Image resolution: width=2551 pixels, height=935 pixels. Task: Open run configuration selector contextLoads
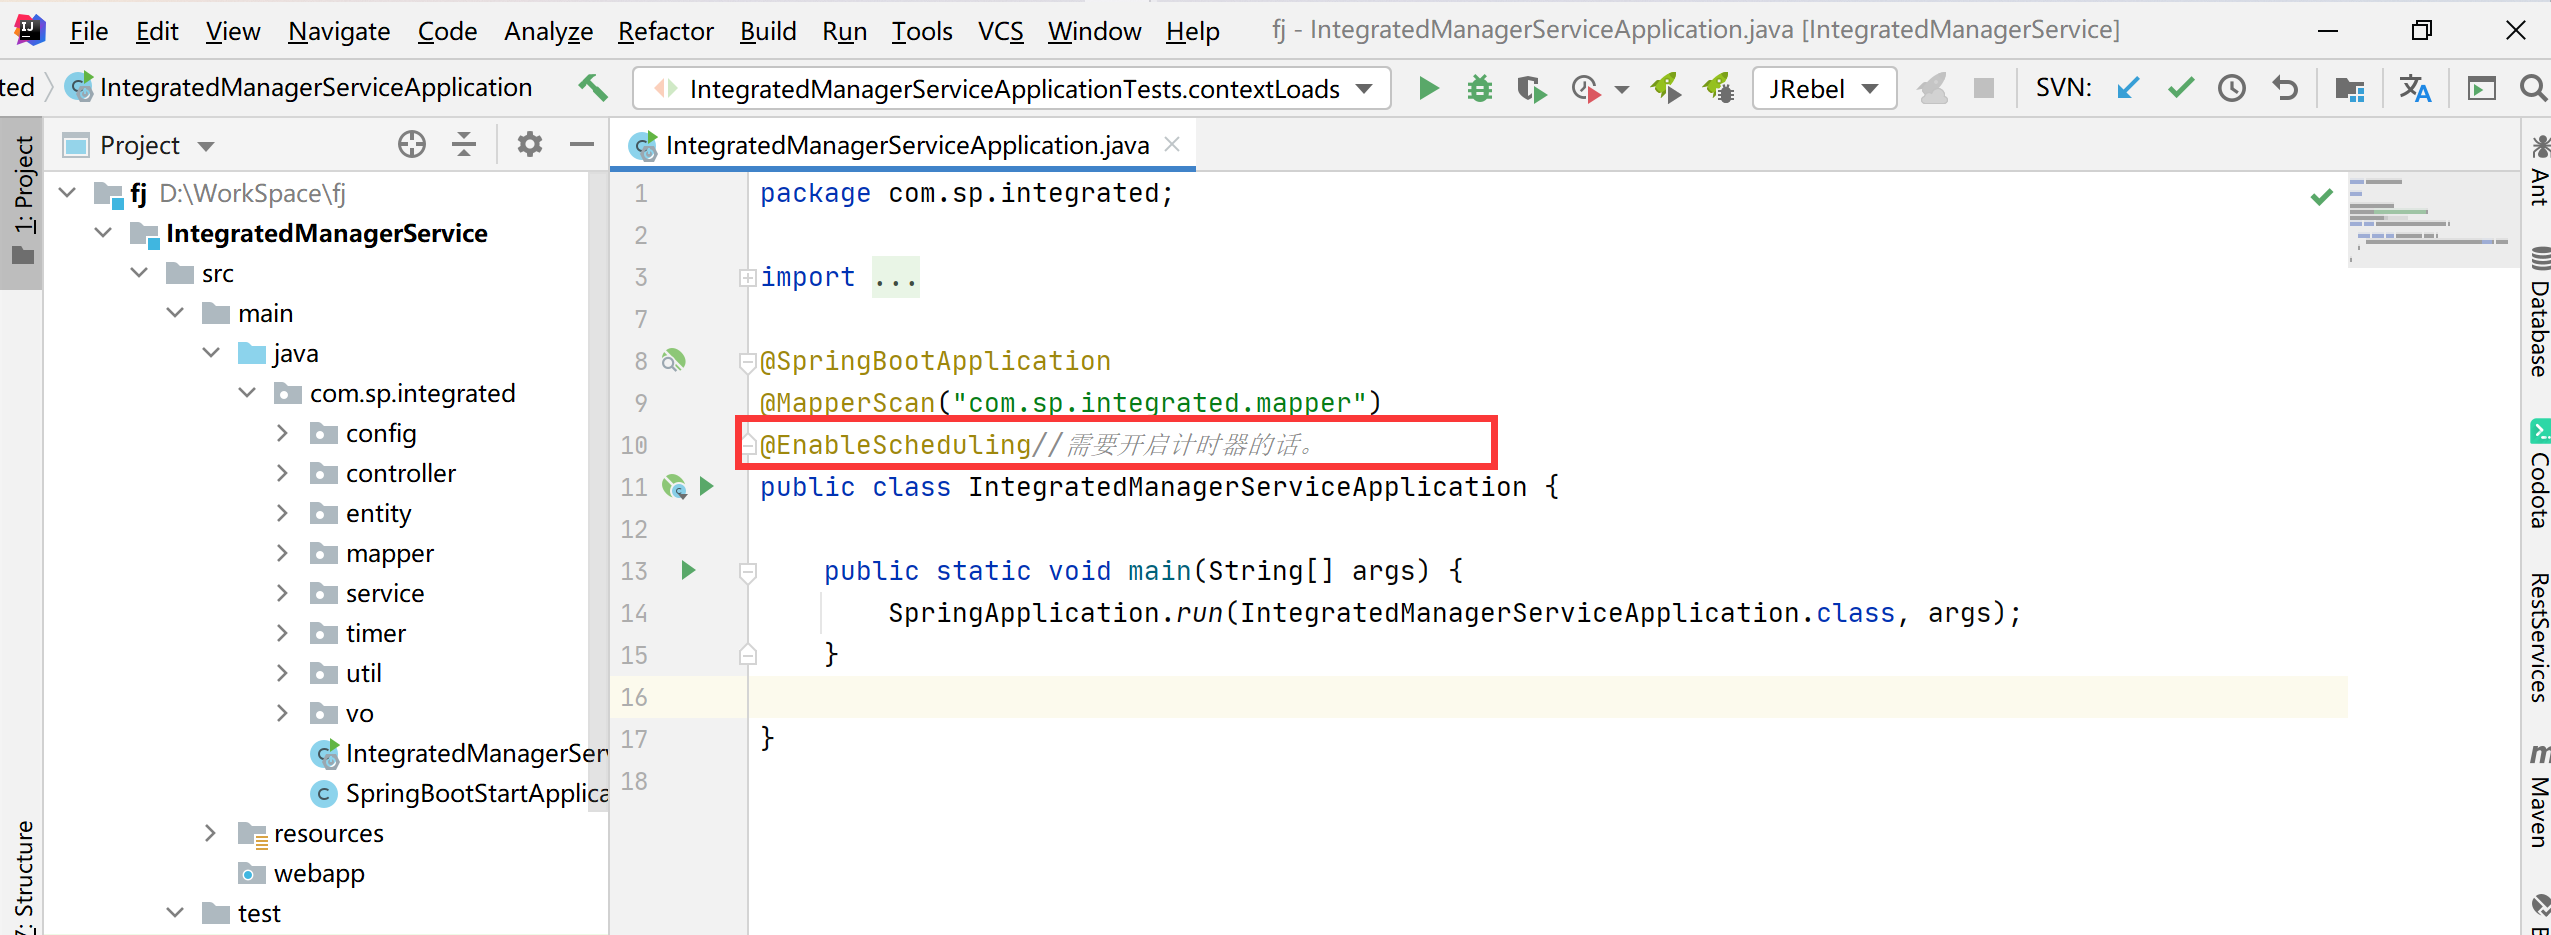tap(1012, 88)
